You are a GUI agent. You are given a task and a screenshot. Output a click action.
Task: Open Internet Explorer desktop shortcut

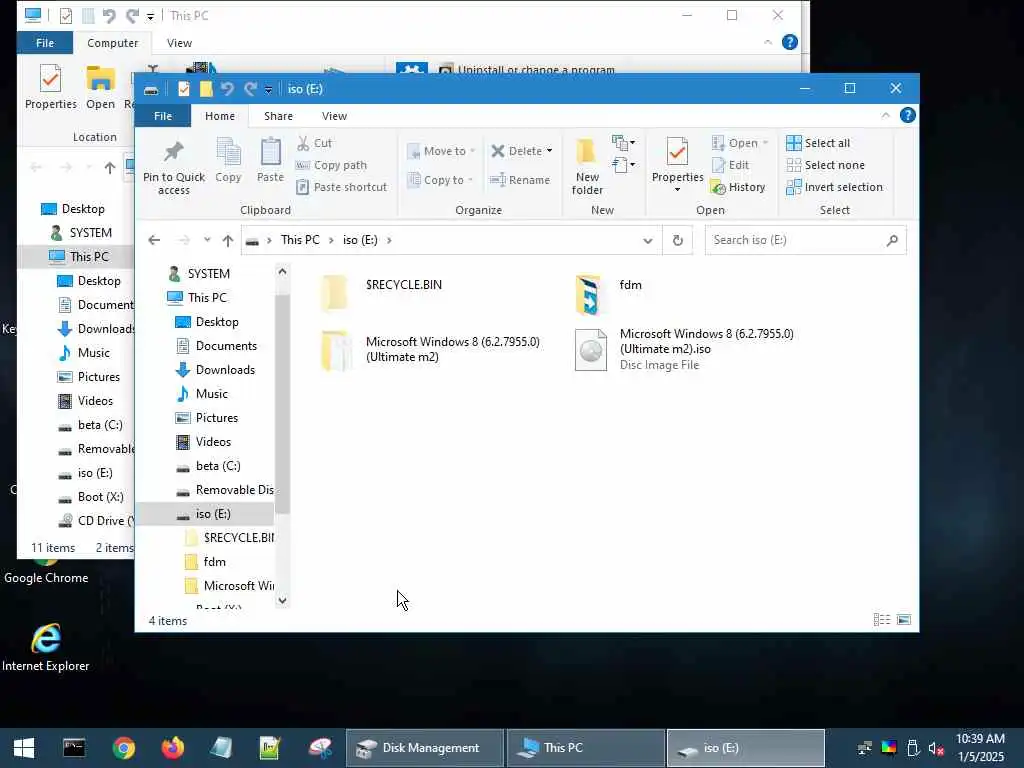pyautogui.click(x=46, y=647)
